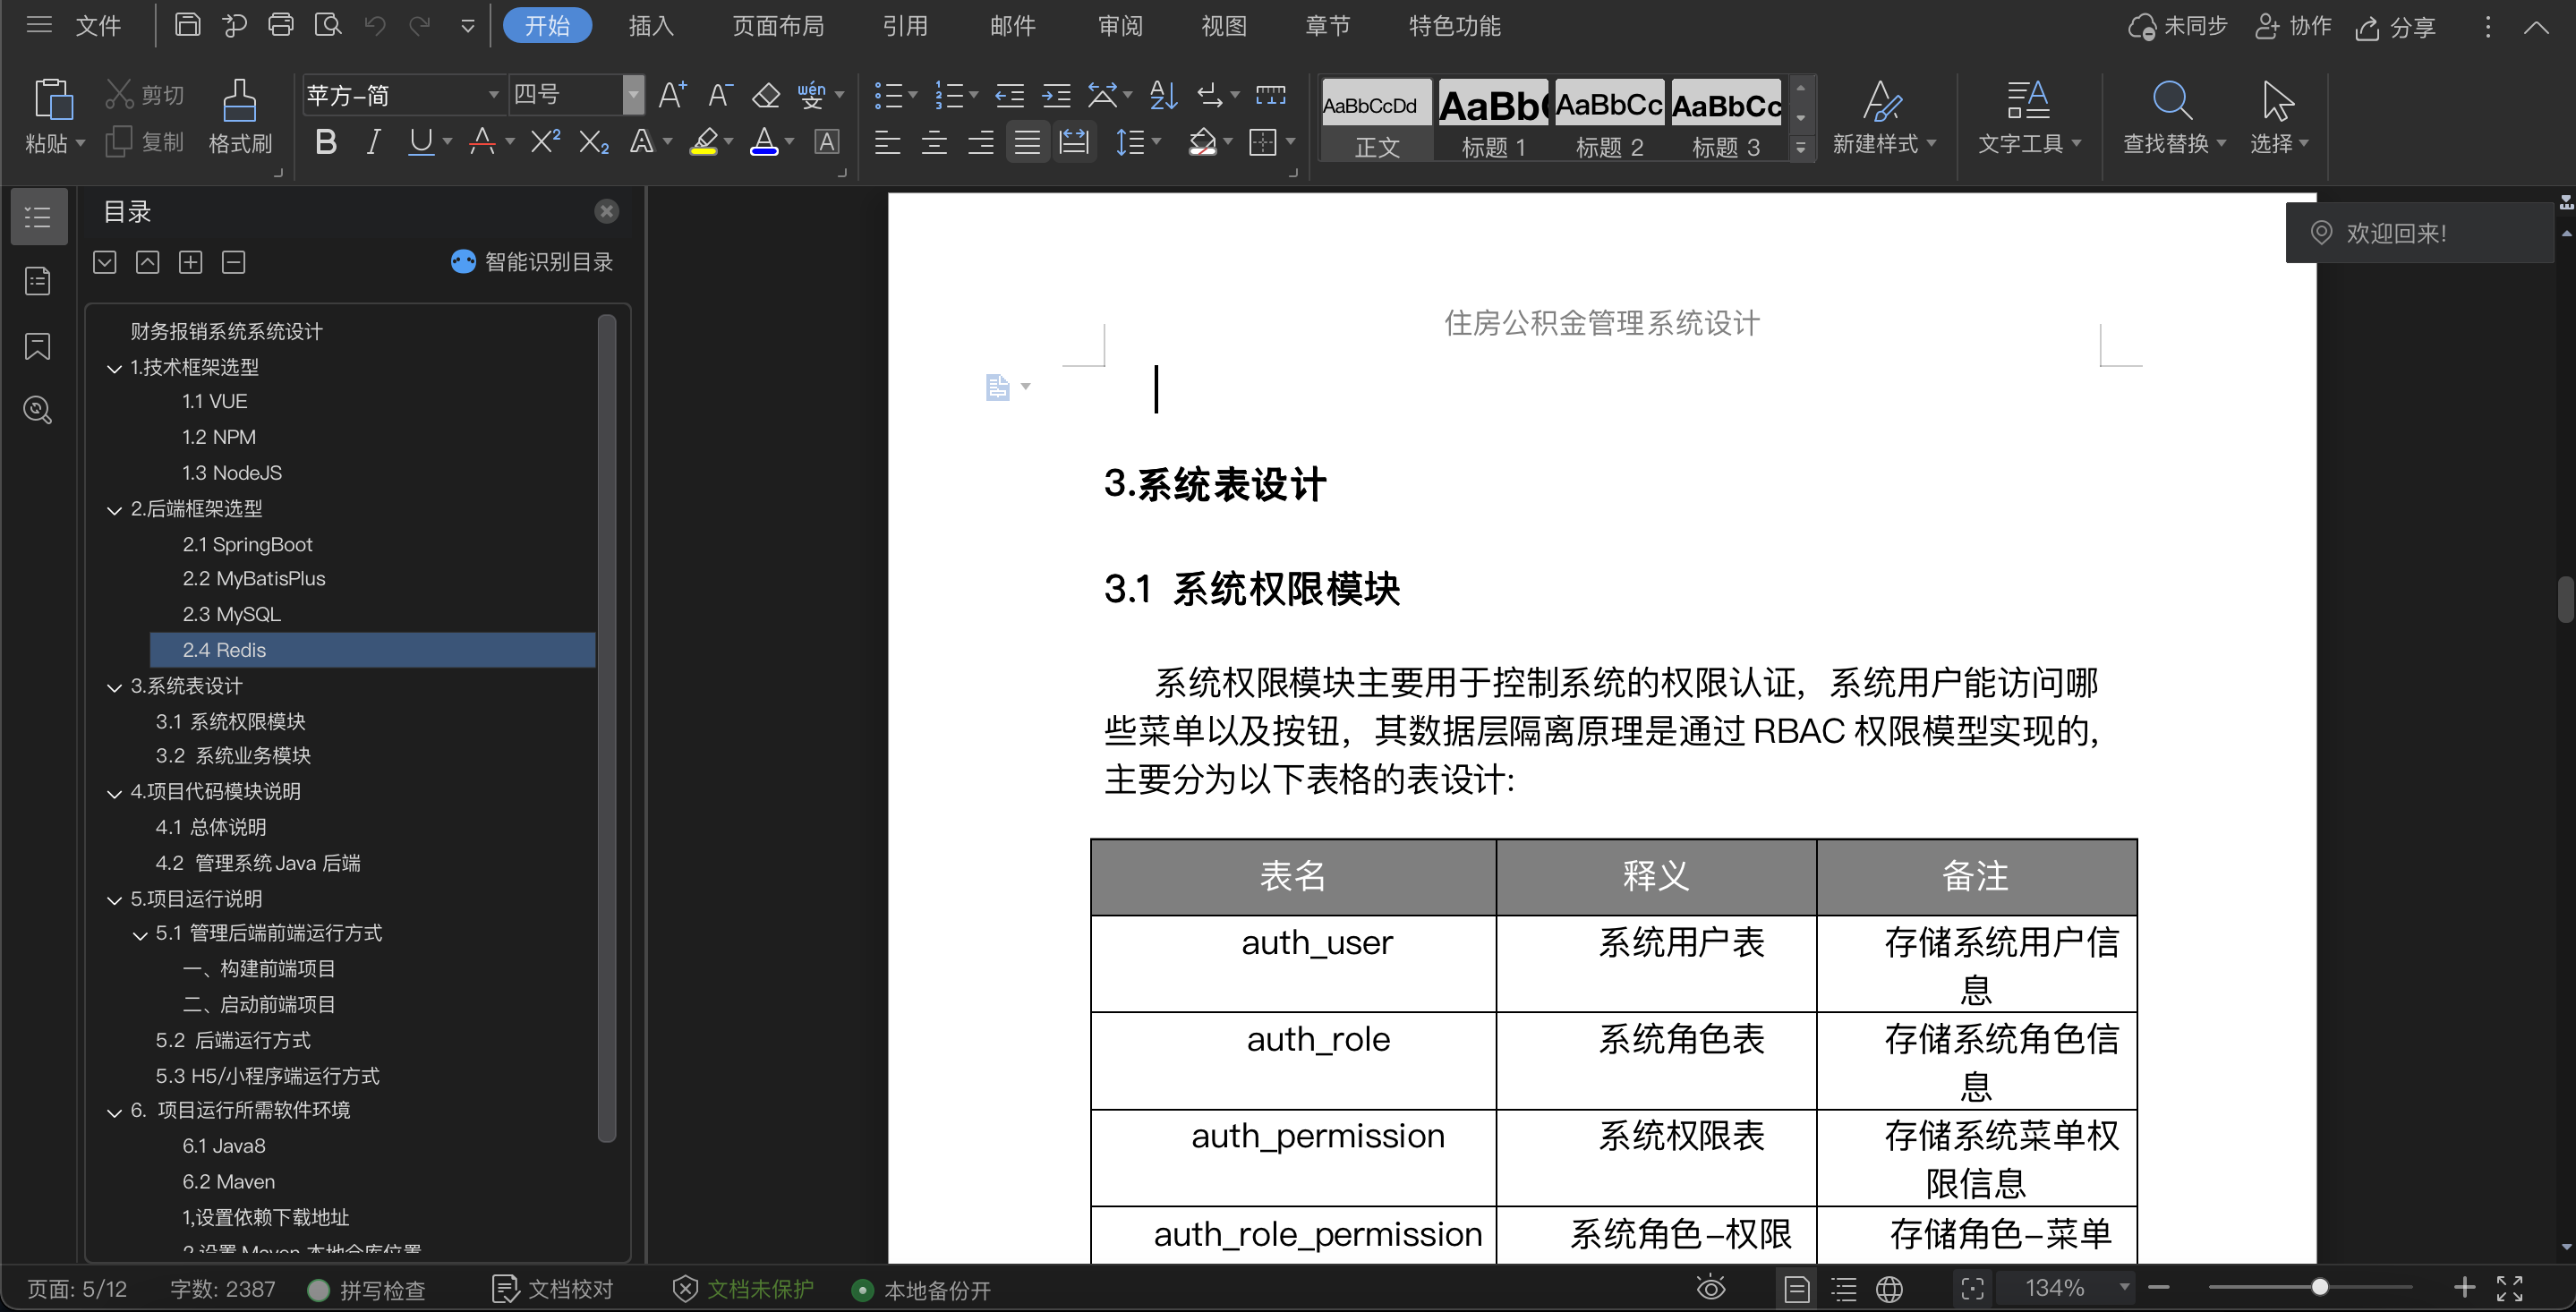Click the auth_user table cell
Screen dimensions: 2576x1312
click(1293, 964)
